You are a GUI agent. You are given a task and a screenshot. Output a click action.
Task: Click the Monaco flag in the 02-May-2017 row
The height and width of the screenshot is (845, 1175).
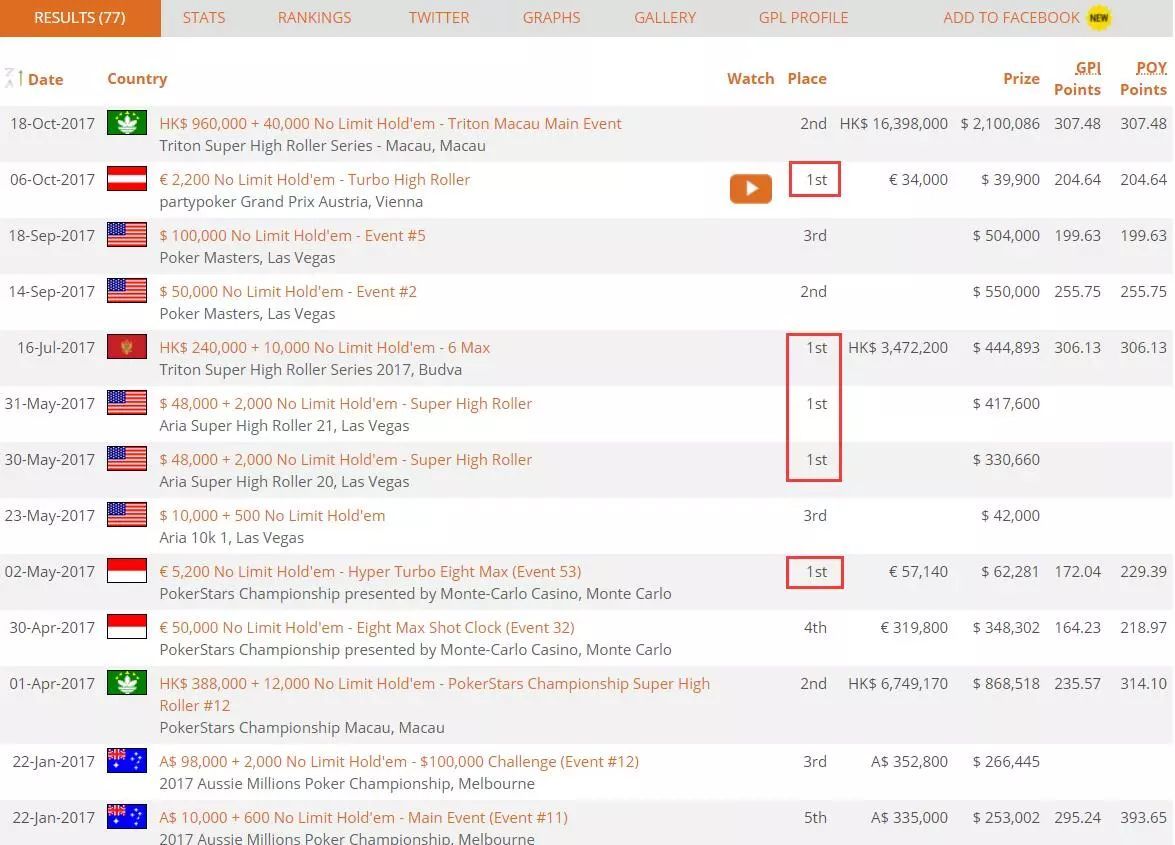pyautogui.click(x=127, y=571)
